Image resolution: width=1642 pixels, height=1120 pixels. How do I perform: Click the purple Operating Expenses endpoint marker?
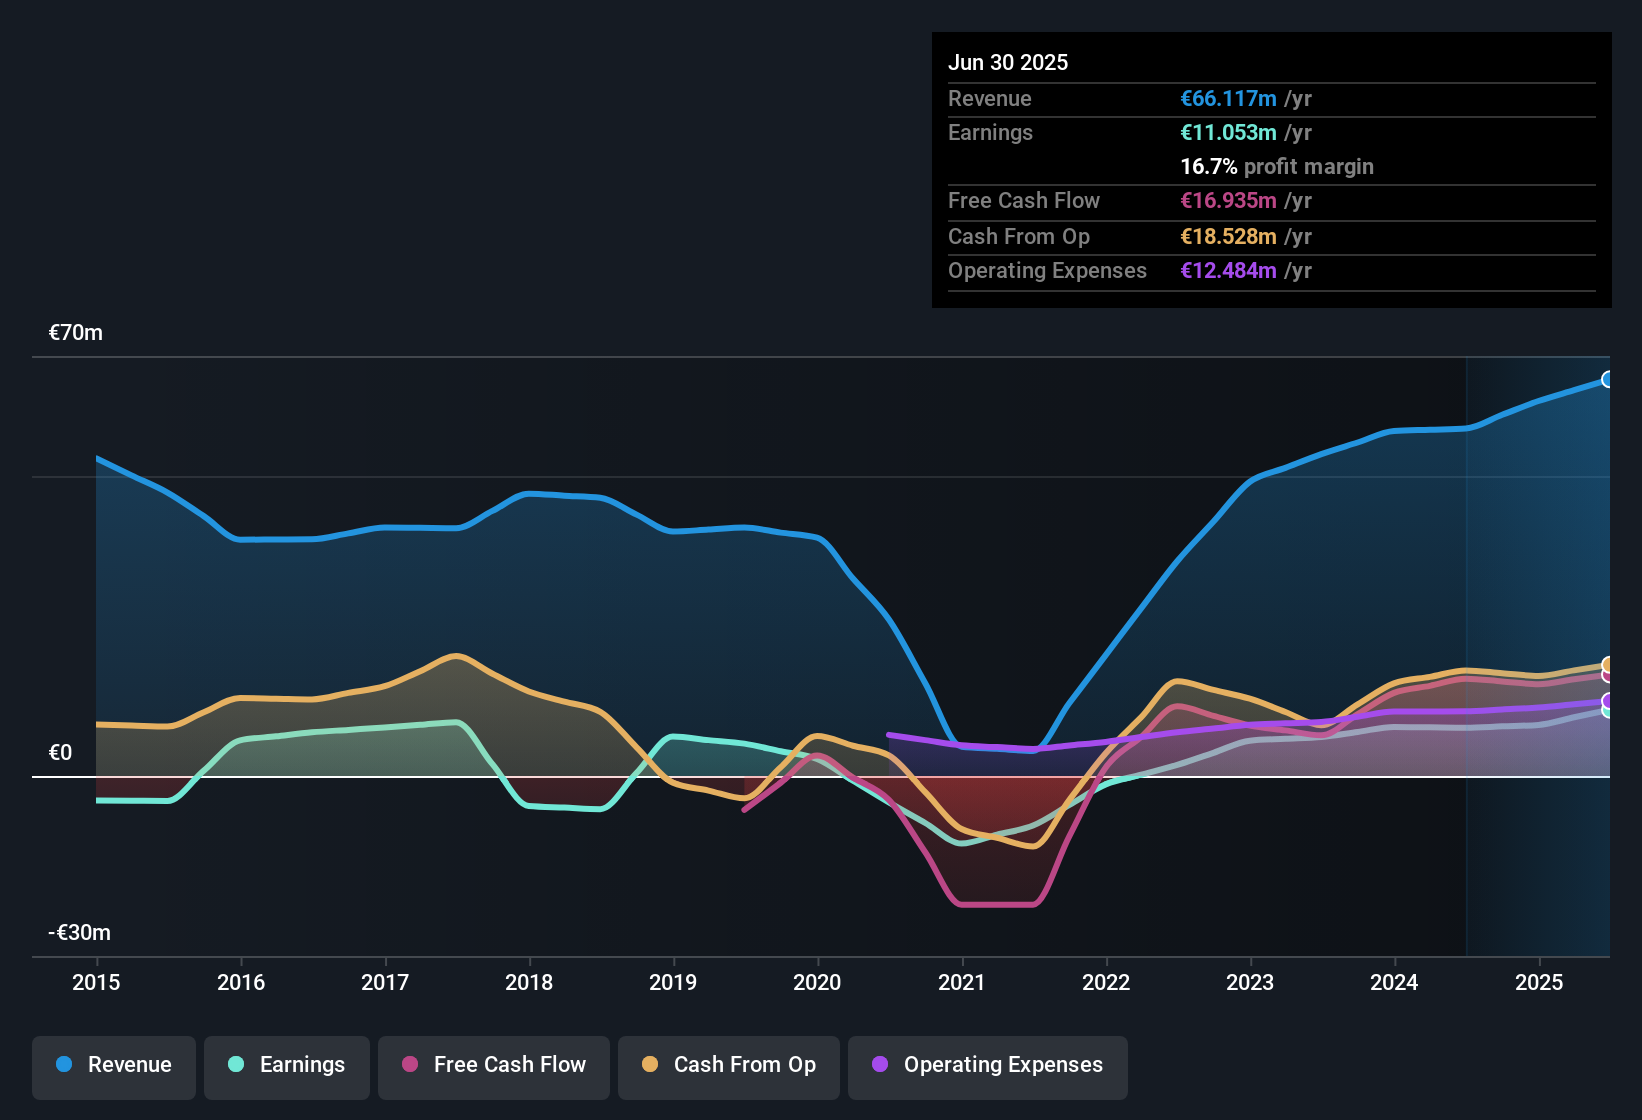click(1606, 702)
